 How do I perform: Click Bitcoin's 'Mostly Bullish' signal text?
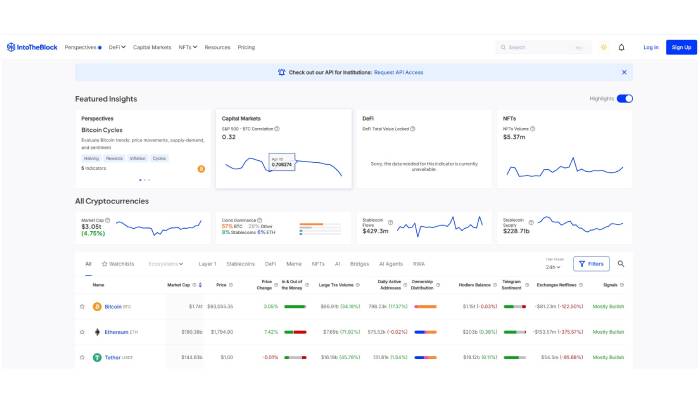click(608, 307)
